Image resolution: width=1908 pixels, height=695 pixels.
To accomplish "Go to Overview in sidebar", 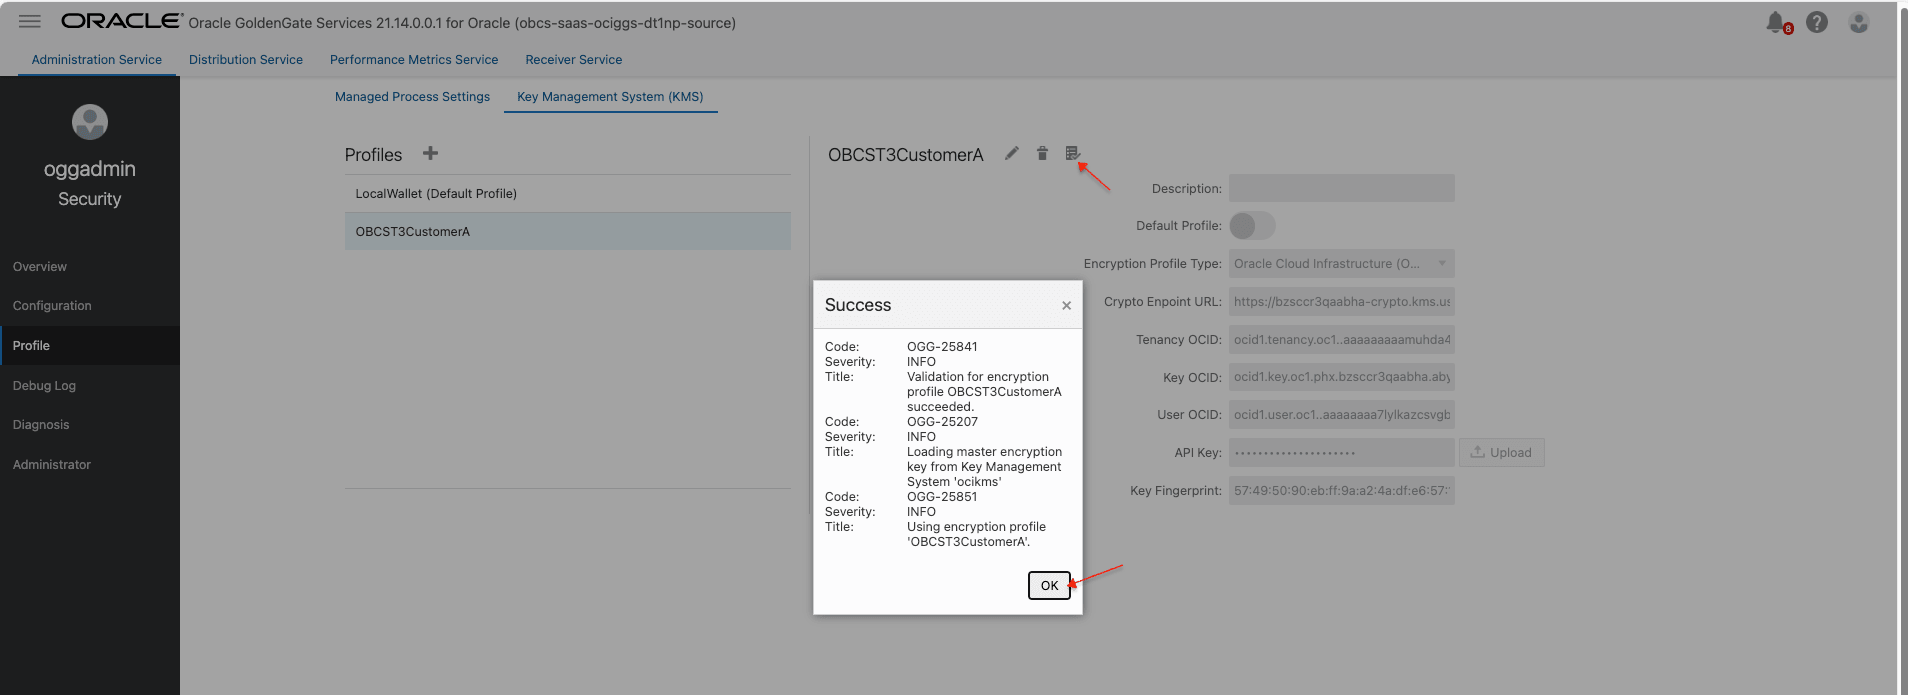I will pos(40,267).
